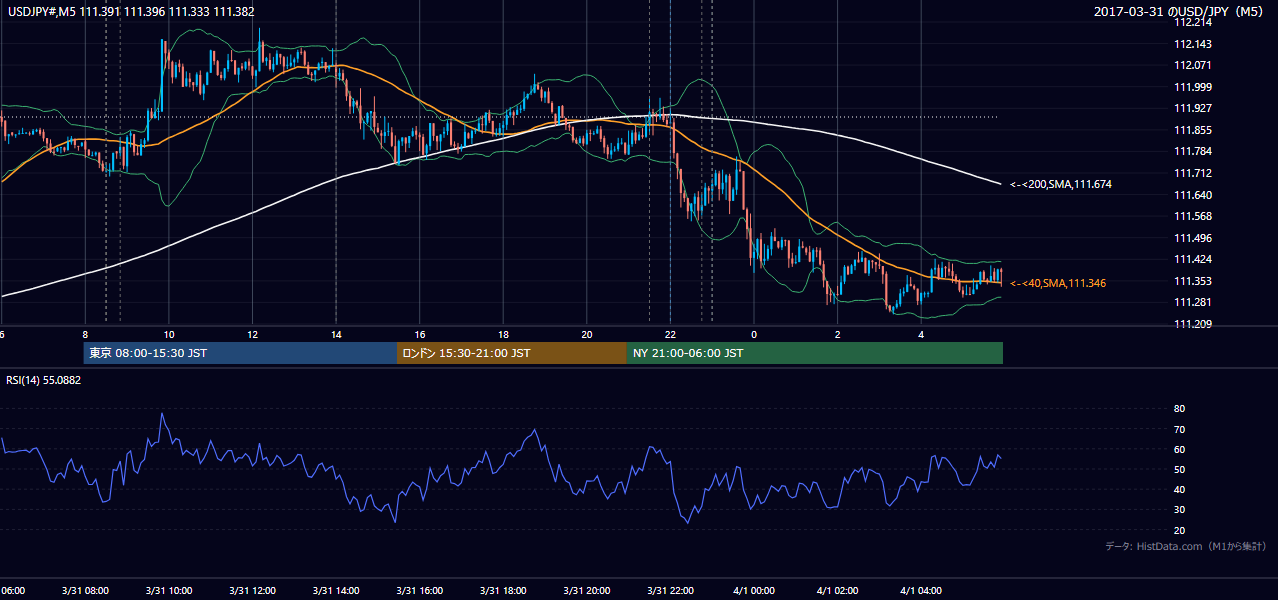
Task: Click hour marker 18 under price chart
Action: (x=503, y=335)
